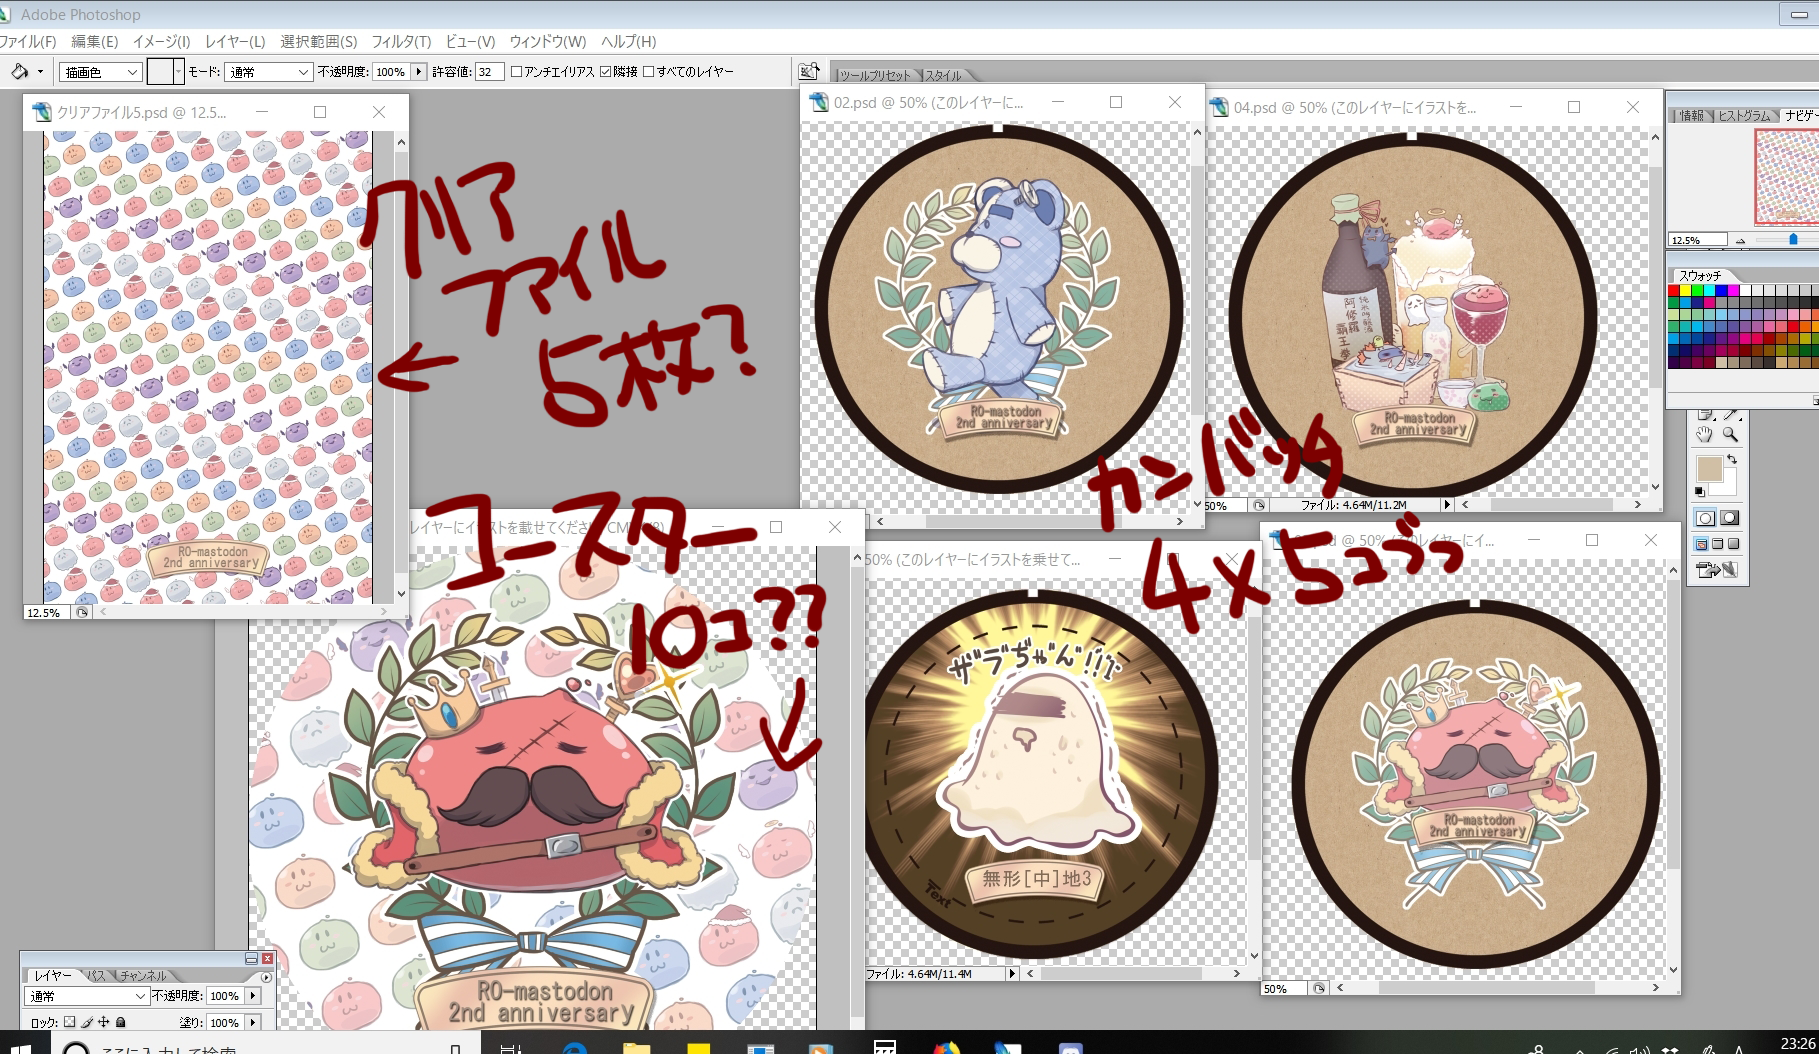Enable the アンチエイリアス checkbox

517,72
